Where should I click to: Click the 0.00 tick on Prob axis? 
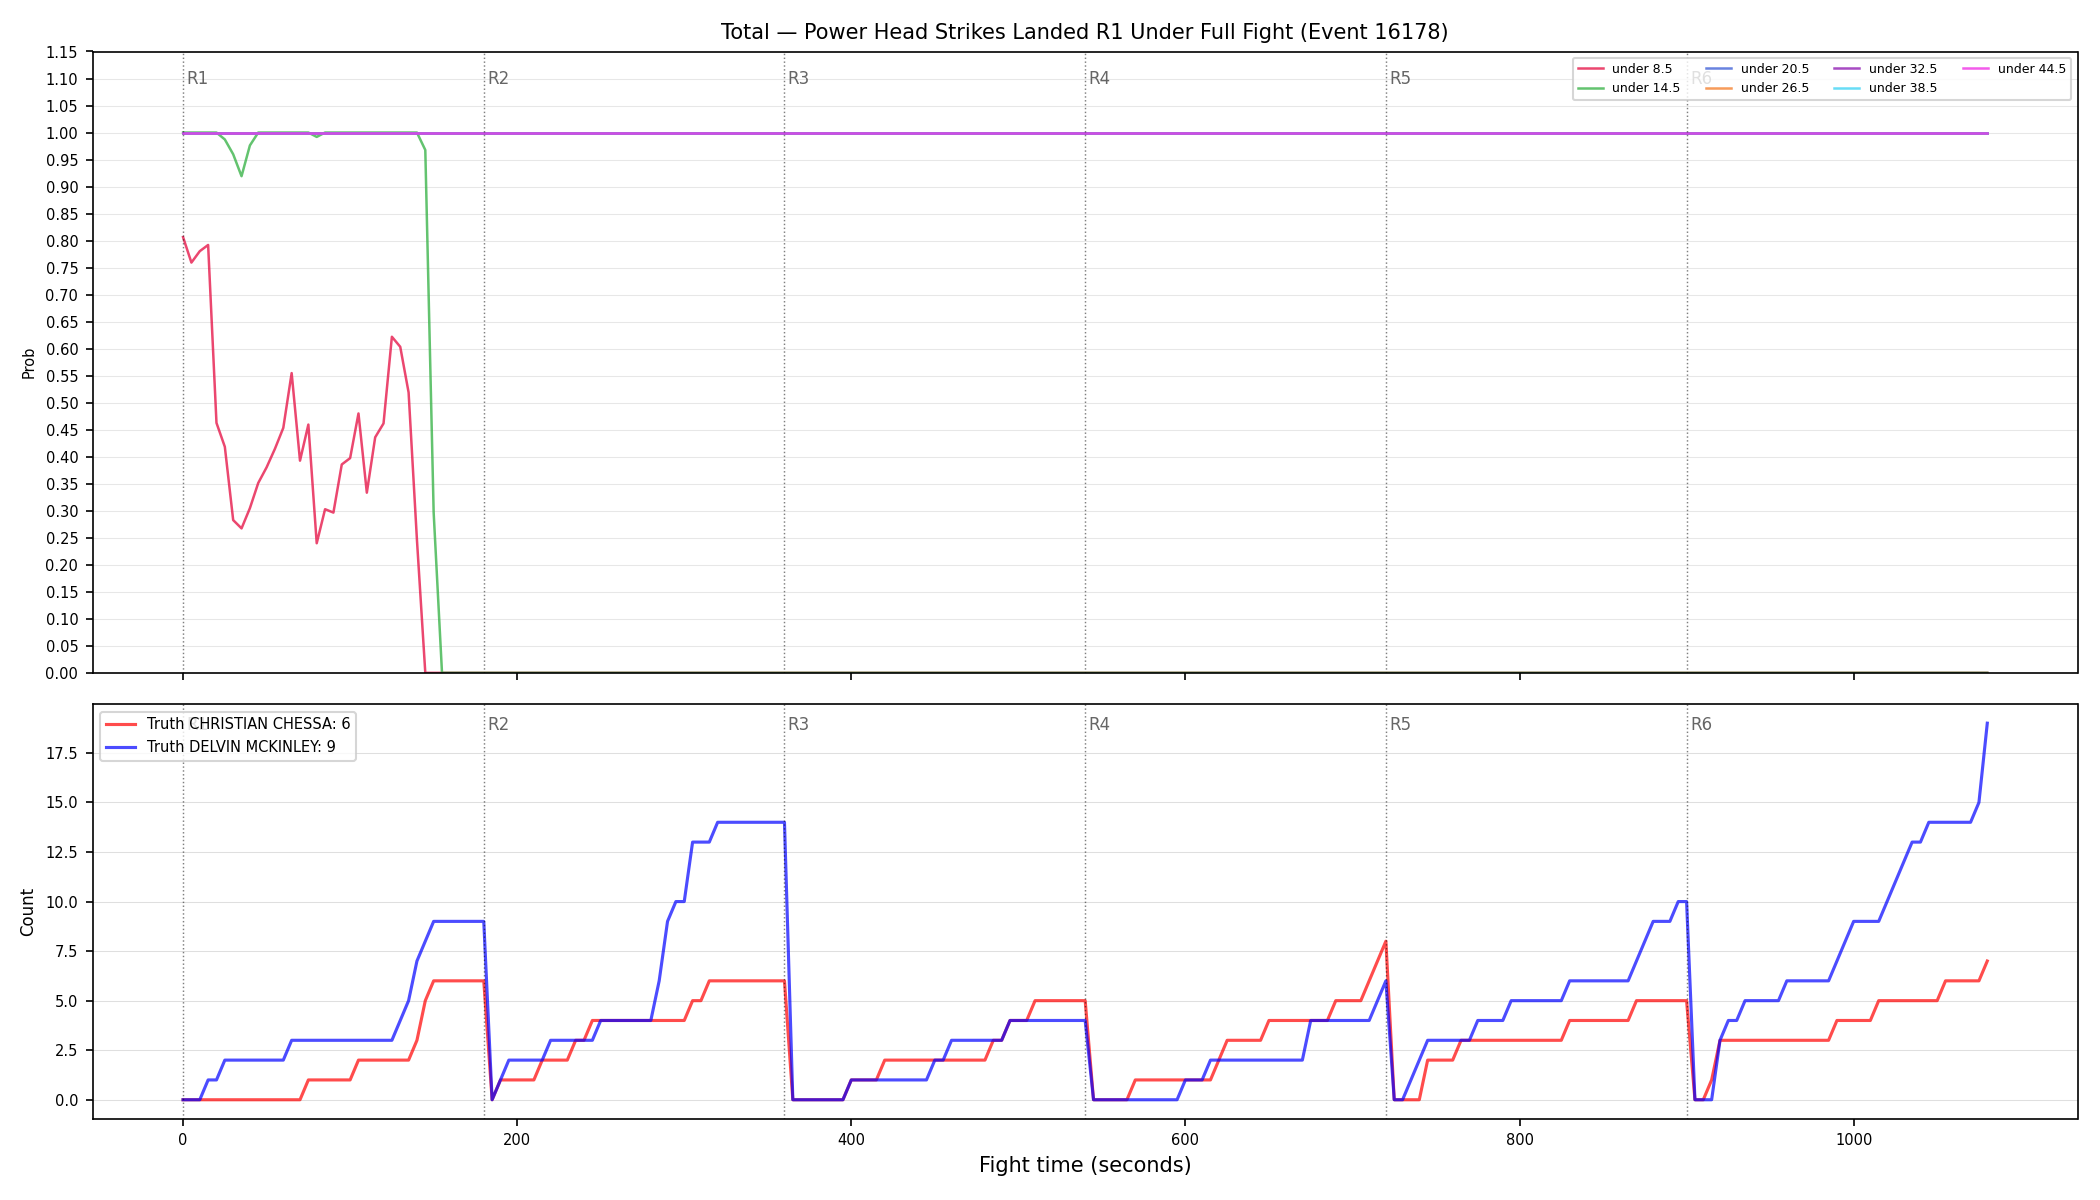[62, 673]
